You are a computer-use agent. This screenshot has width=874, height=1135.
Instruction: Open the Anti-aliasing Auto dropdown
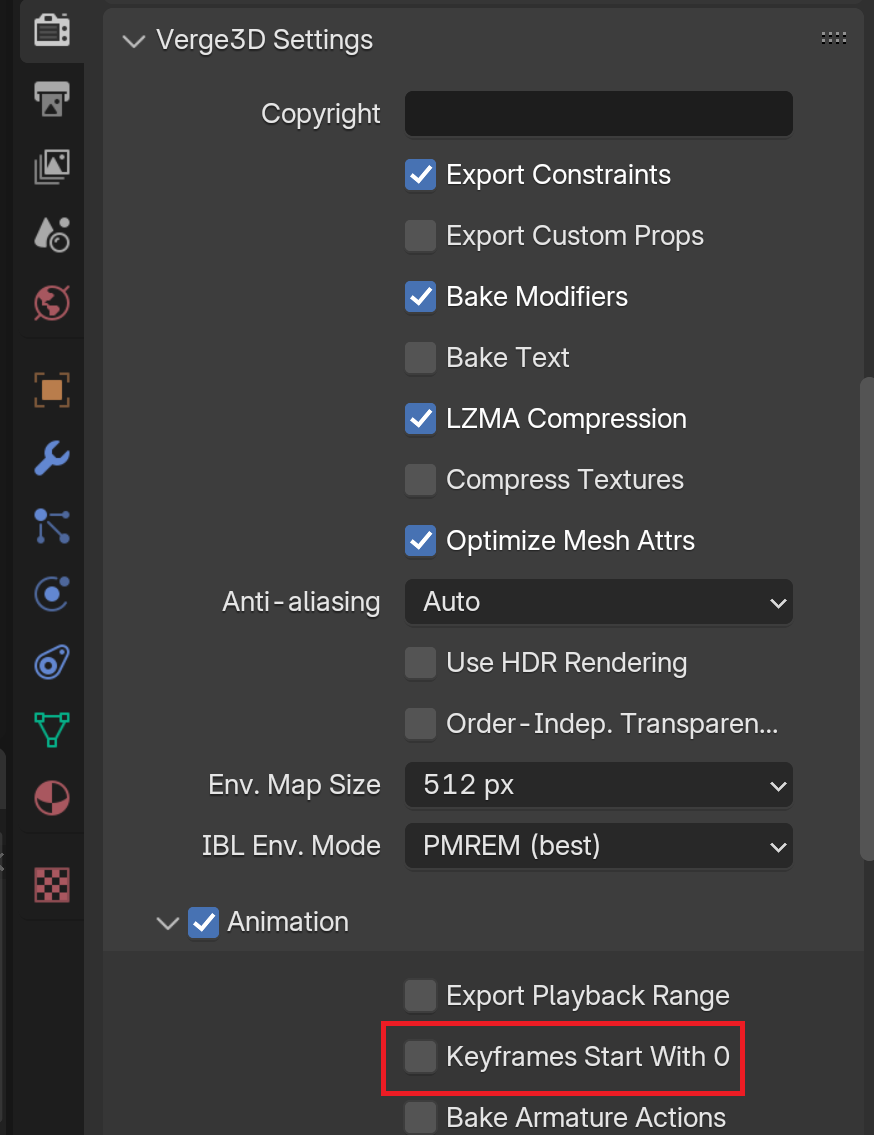598,602
